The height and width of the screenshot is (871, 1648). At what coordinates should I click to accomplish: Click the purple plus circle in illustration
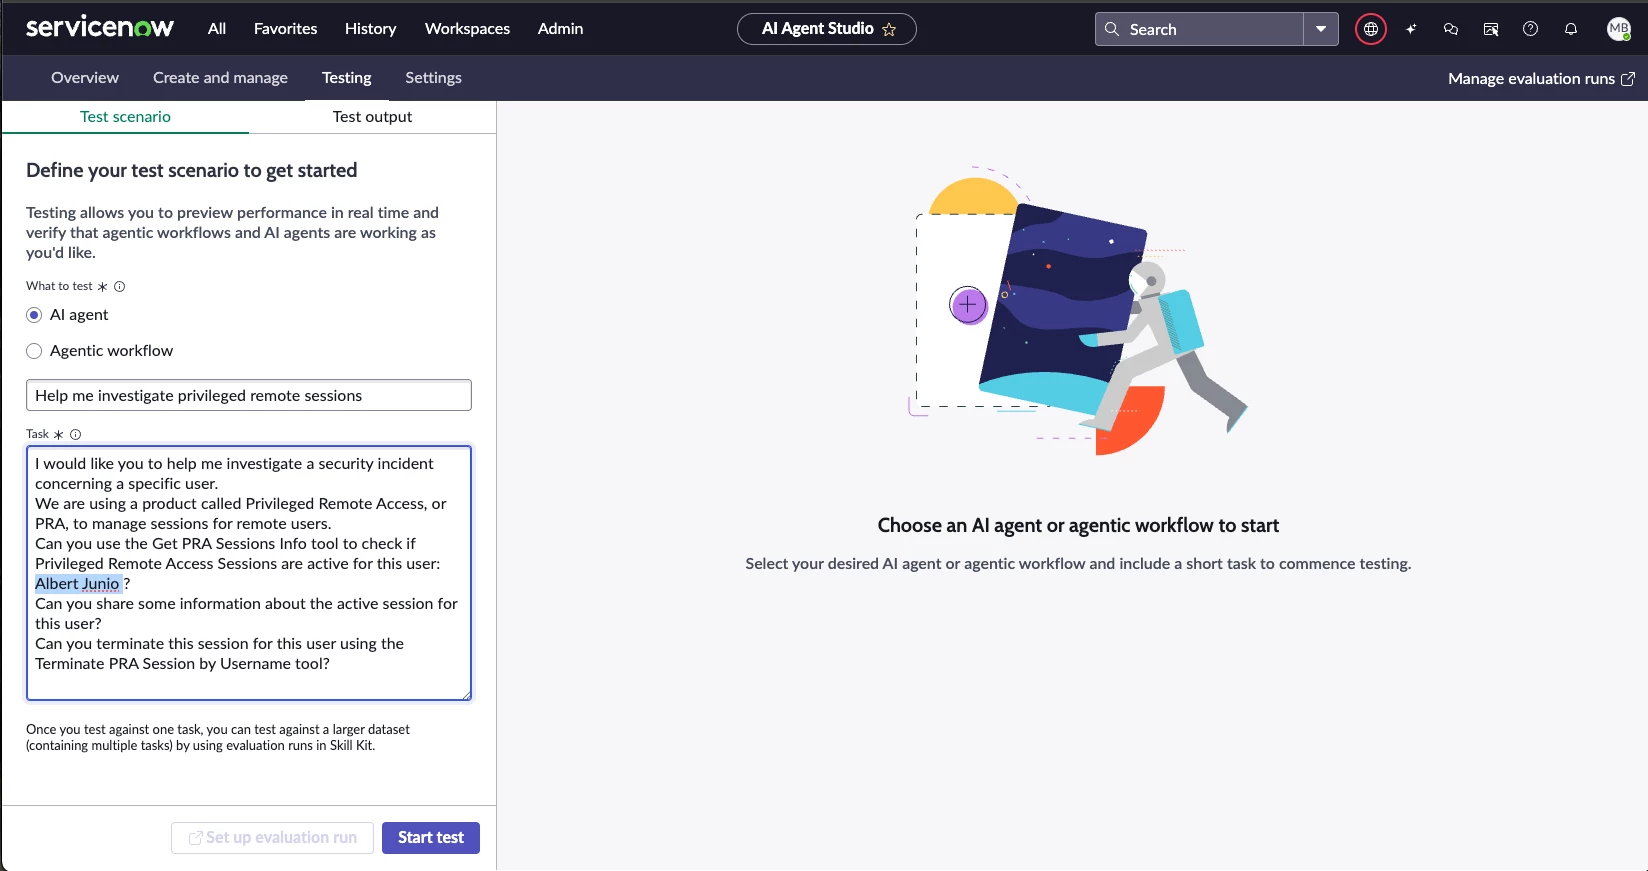(967, 305)
